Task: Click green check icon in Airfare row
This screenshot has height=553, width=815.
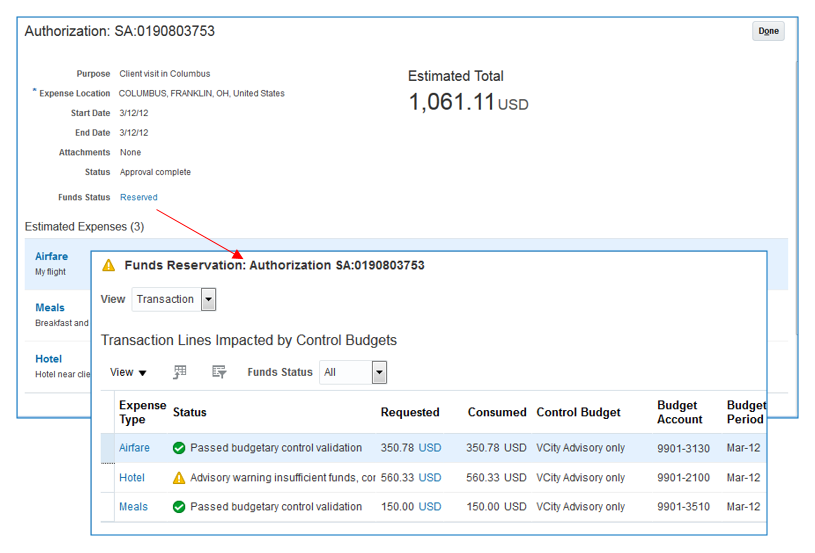Action: (x=180, y=448)
